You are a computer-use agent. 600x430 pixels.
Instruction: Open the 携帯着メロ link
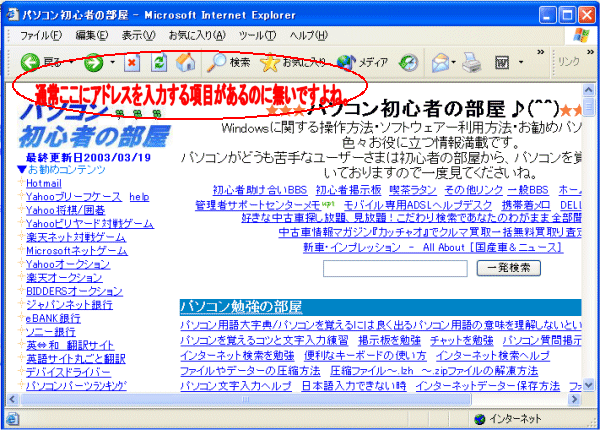pos(526,205)
